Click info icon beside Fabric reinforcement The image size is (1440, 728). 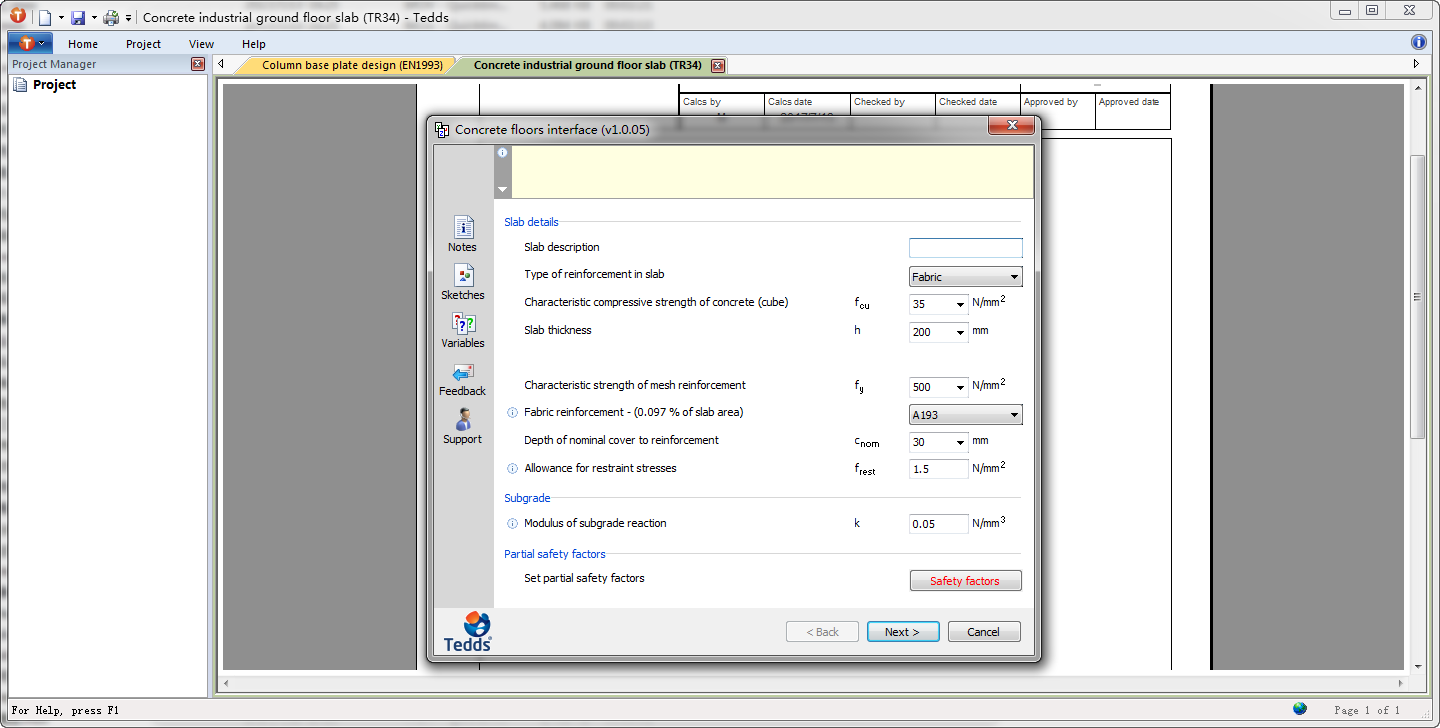click(x=512, y=413)
